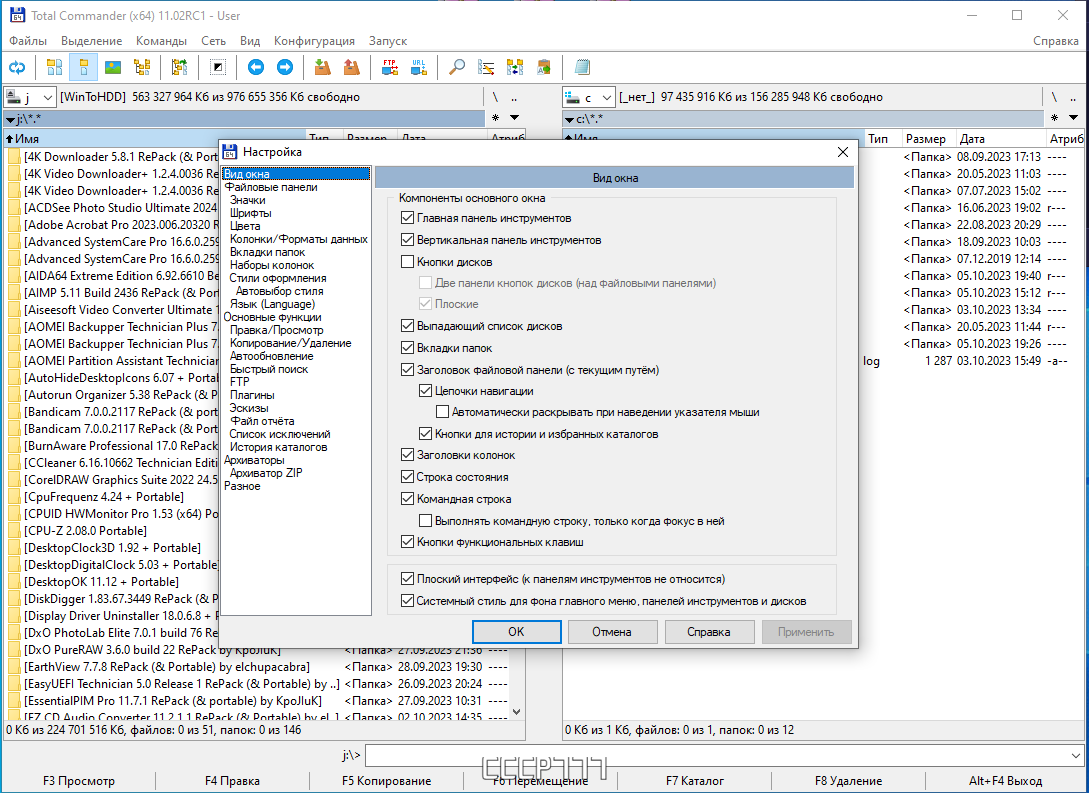The width and height of the screenshot is (1089, 793).
Task: Click F3 Просмотр function button
Action: tap(78, 781)
